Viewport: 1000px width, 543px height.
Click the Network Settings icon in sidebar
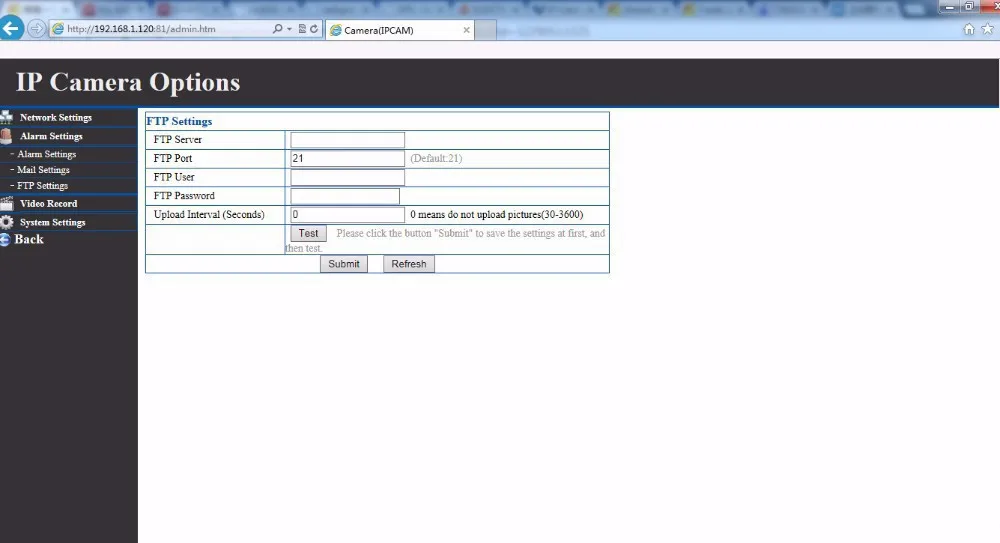point(6,117)
